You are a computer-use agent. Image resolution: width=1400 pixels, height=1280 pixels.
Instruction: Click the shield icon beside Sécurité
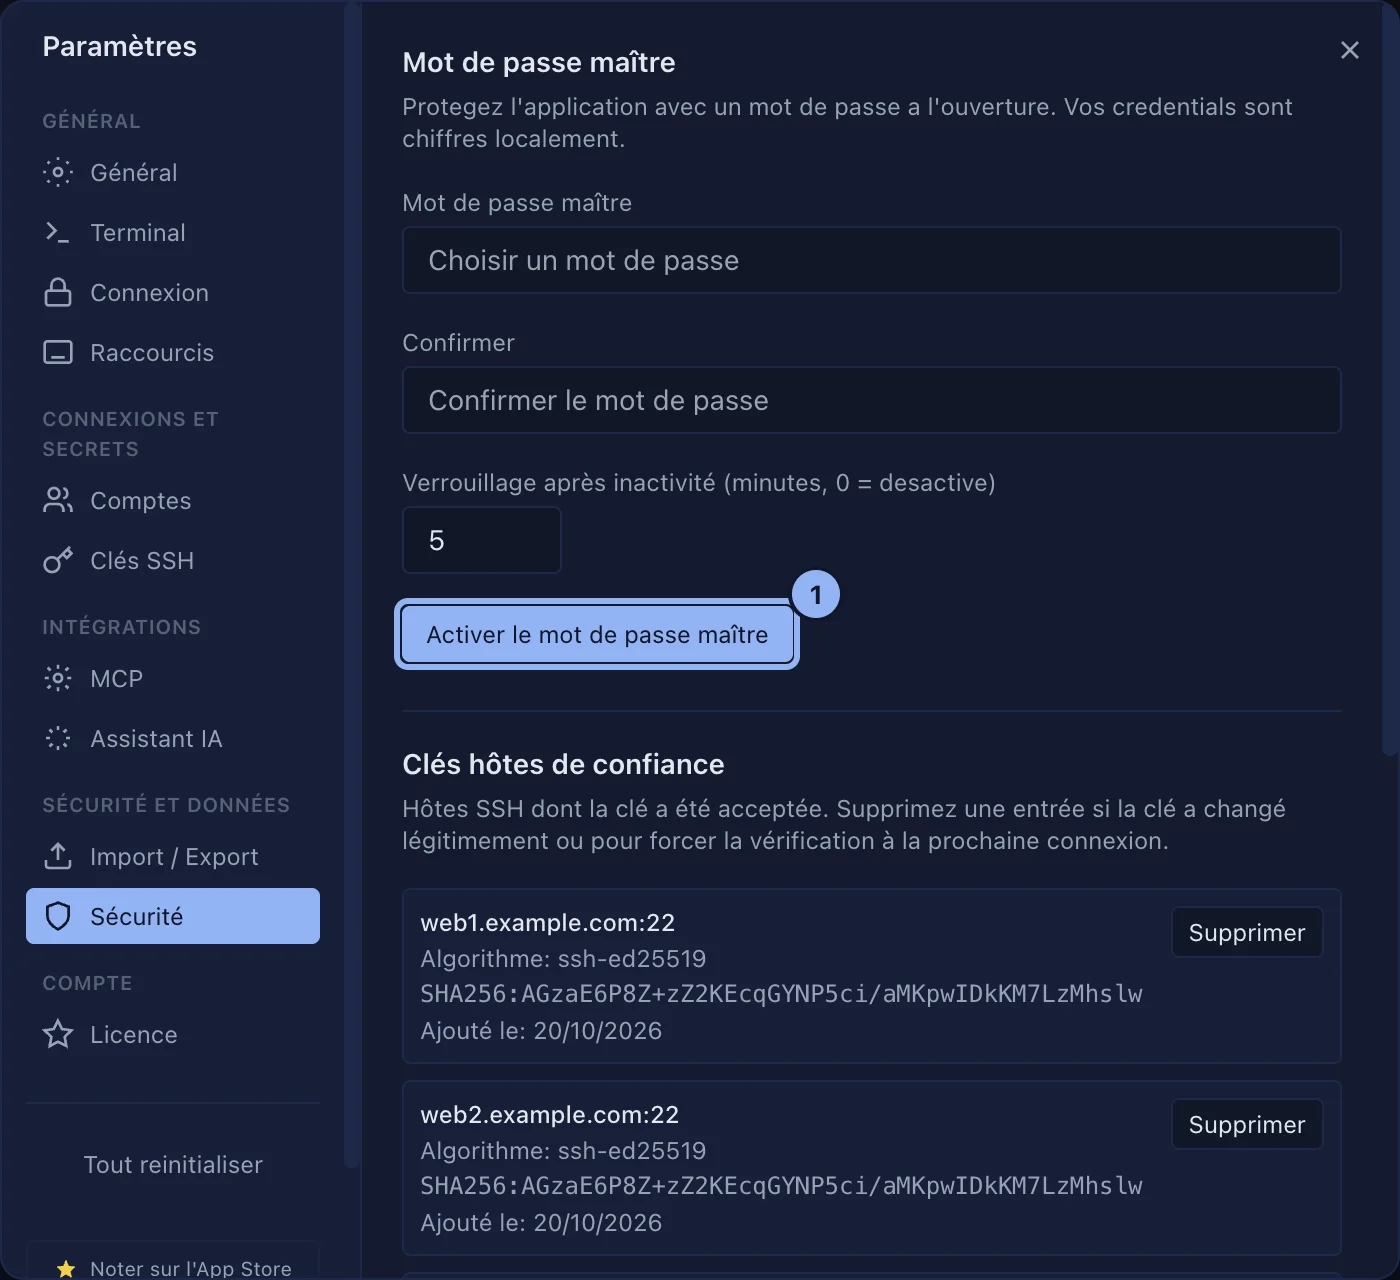58,916
